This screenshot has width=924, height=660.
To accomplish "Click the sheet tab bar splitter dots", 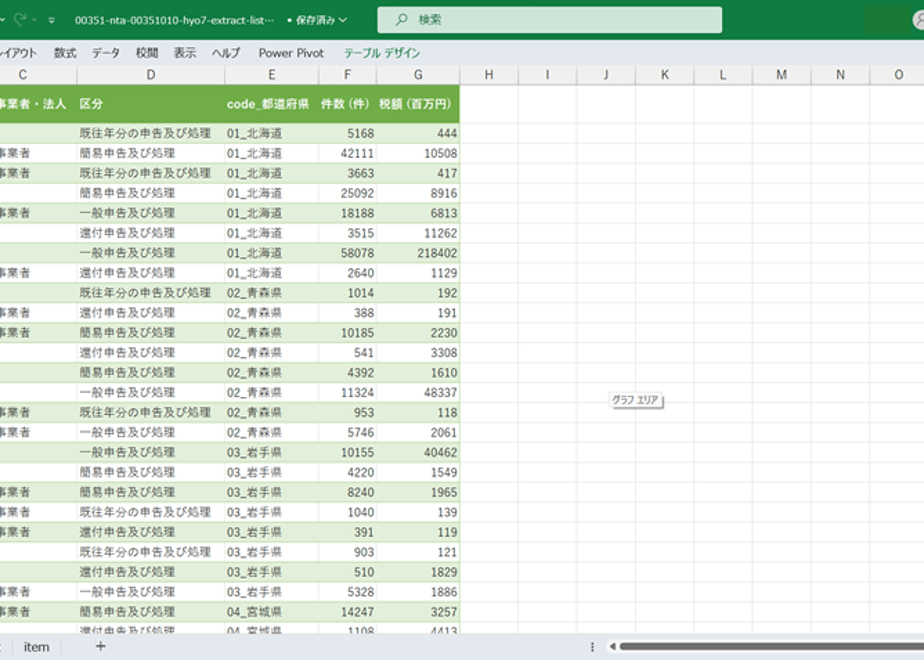I will click(x=592, y=647).
